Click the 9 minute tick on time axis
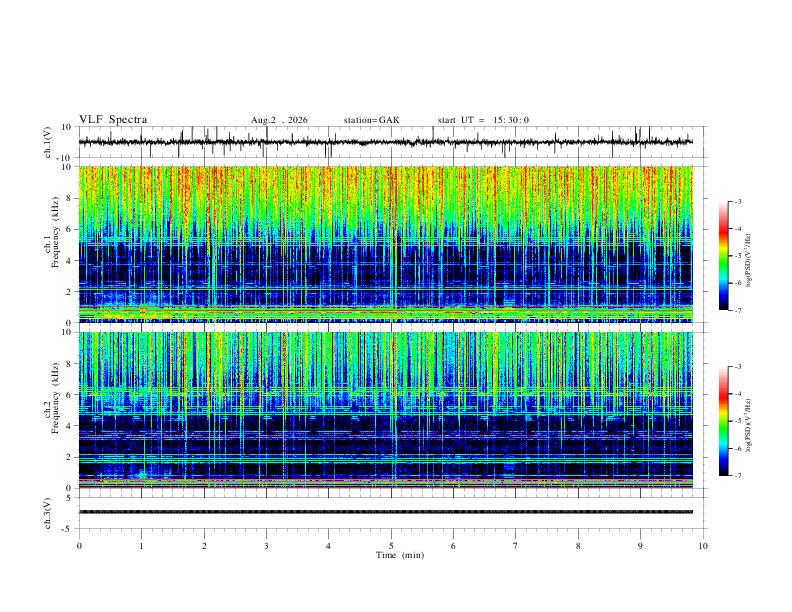 click(x=640, y=546)
